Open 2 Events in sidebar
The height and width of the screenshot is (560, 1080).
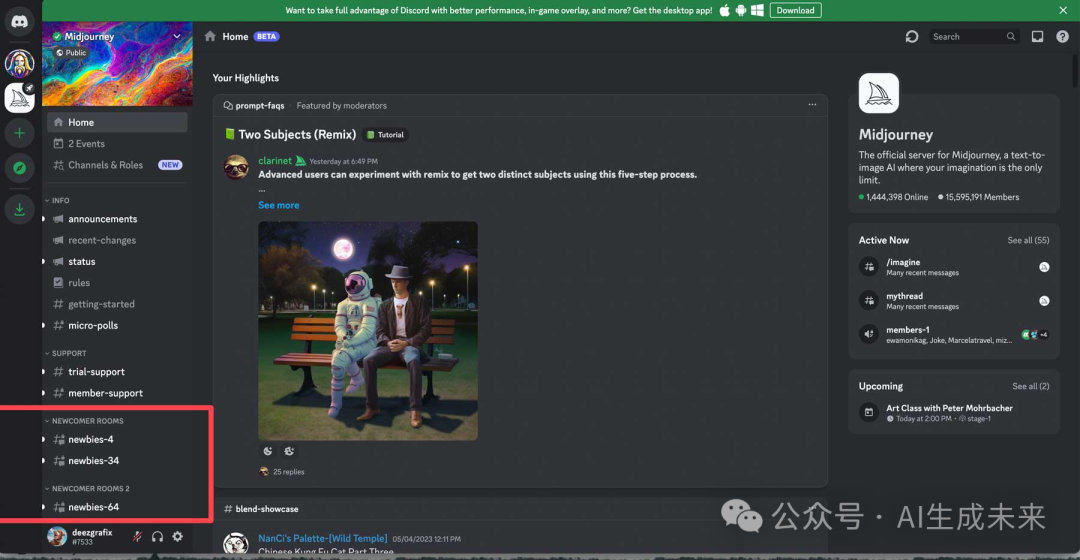[117, 143]
